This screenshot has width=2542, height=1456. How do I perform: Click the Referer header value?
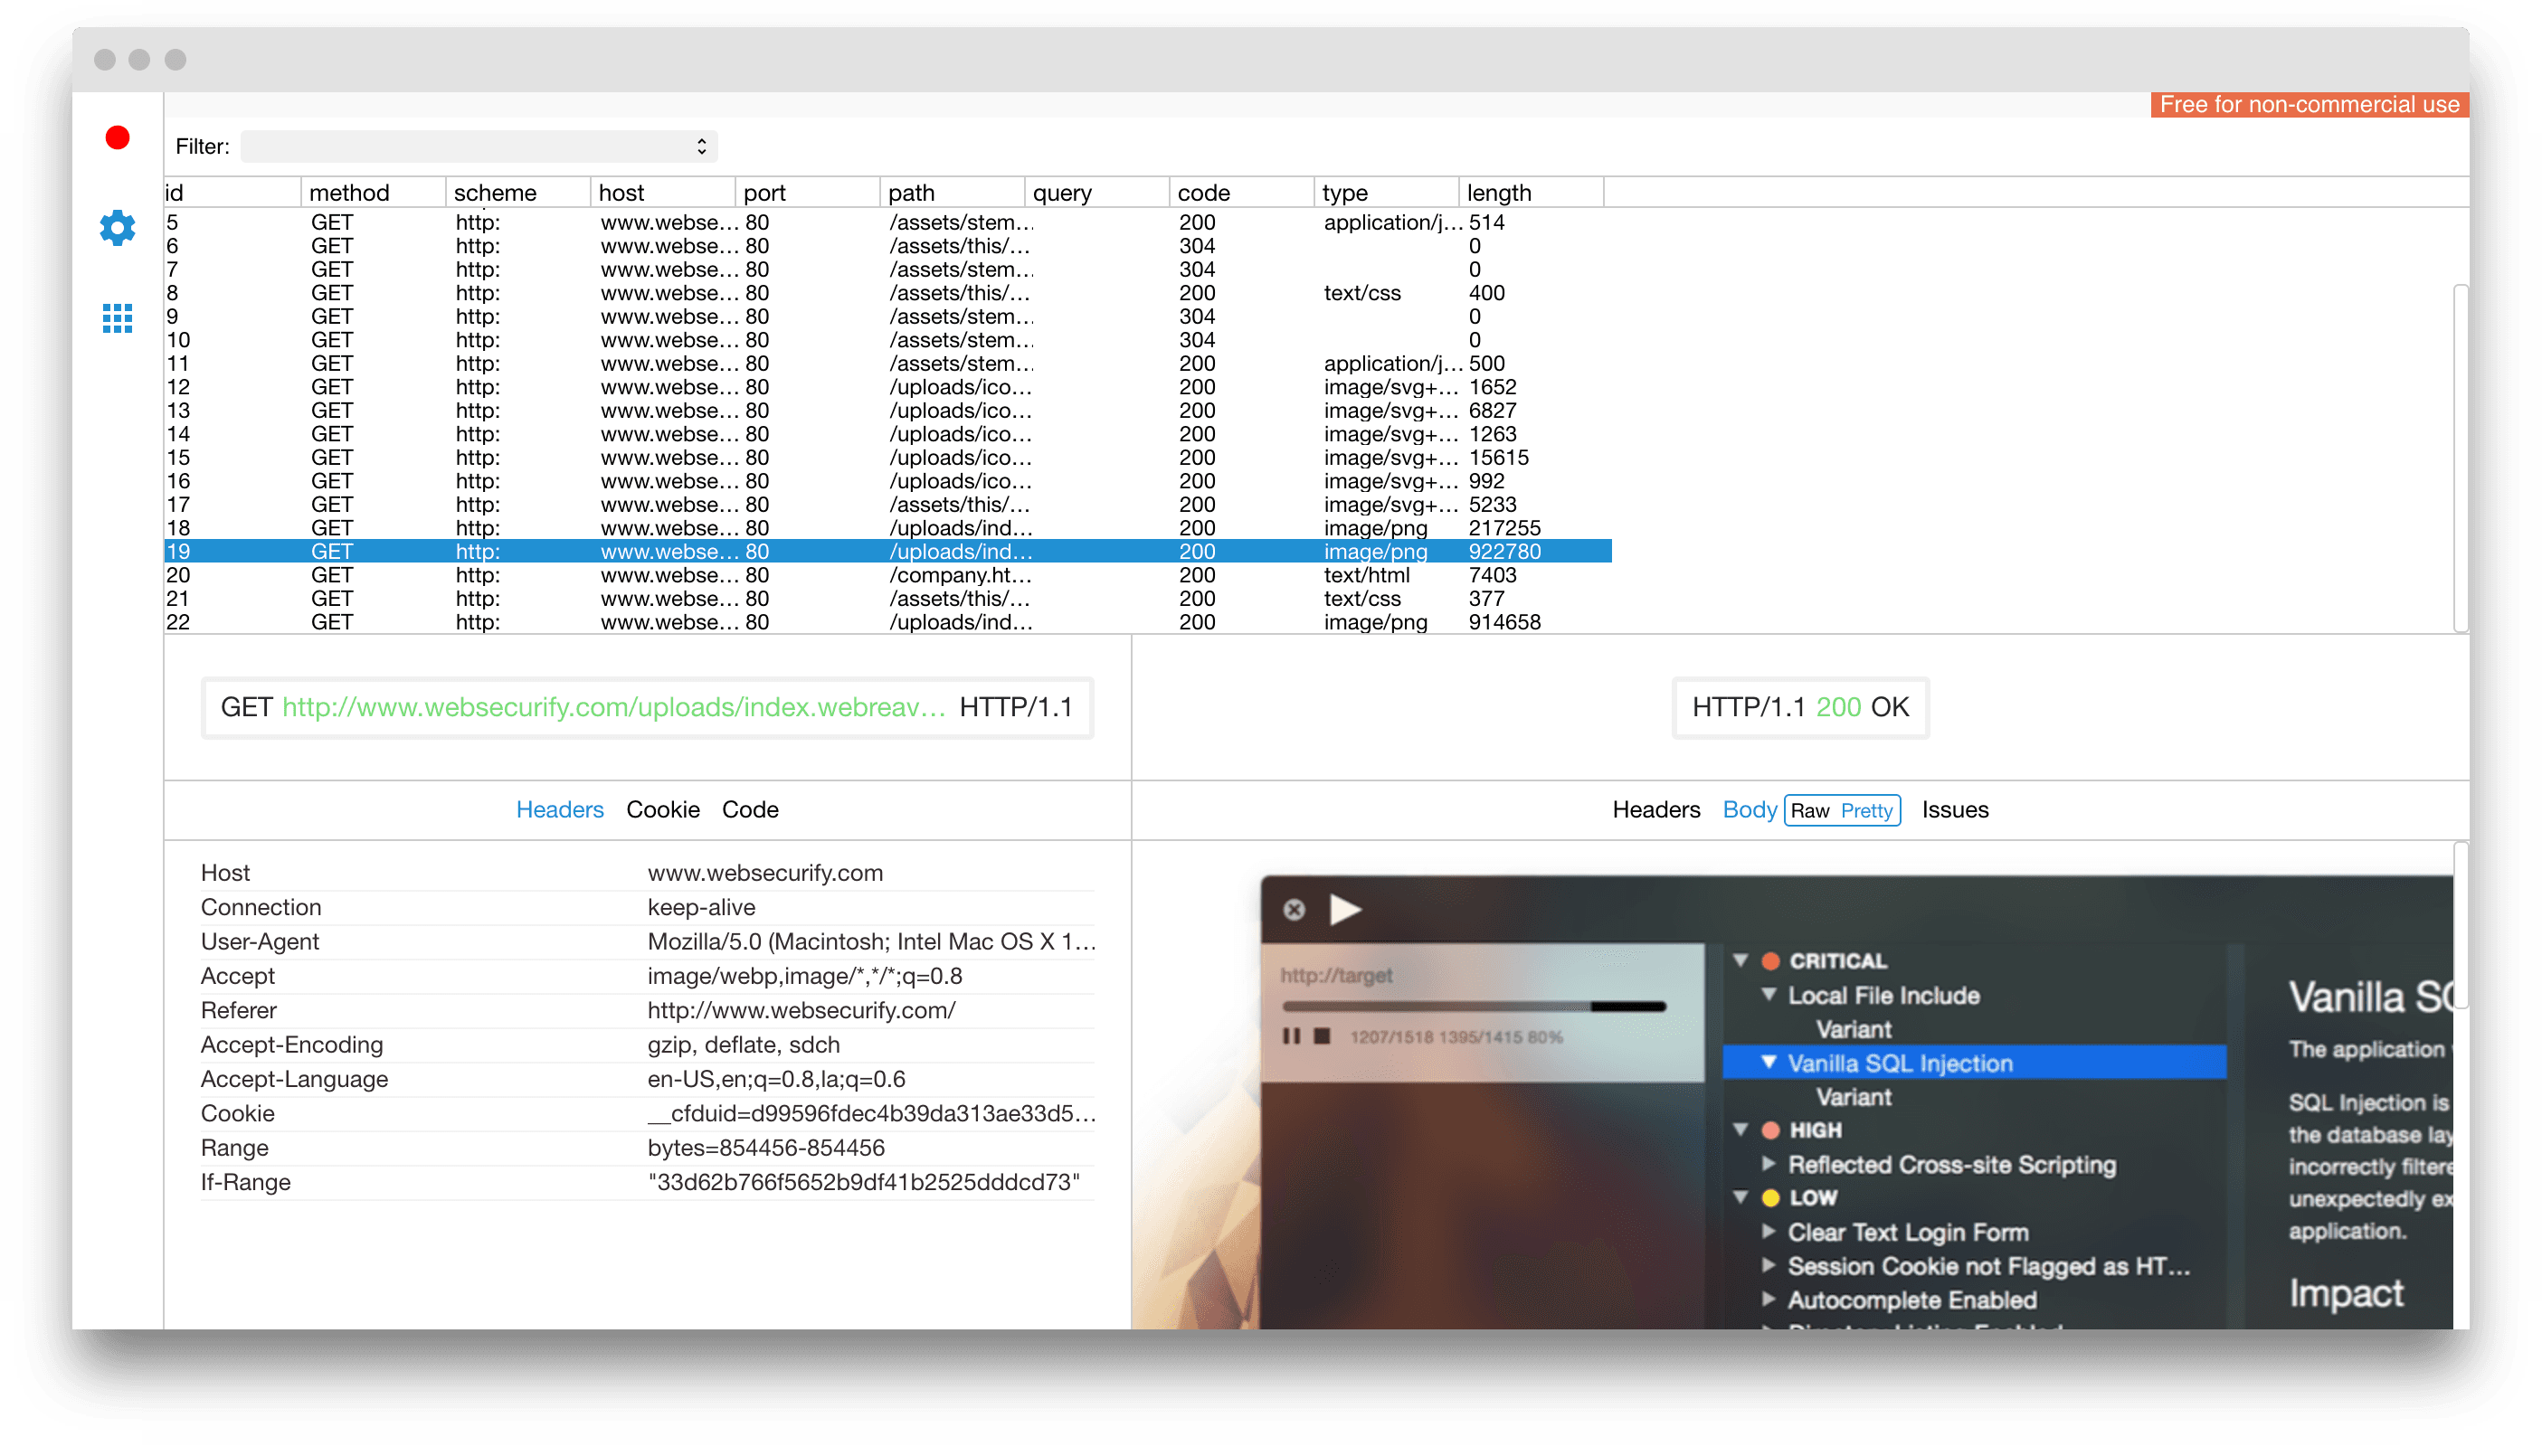tap(801, 1011)
